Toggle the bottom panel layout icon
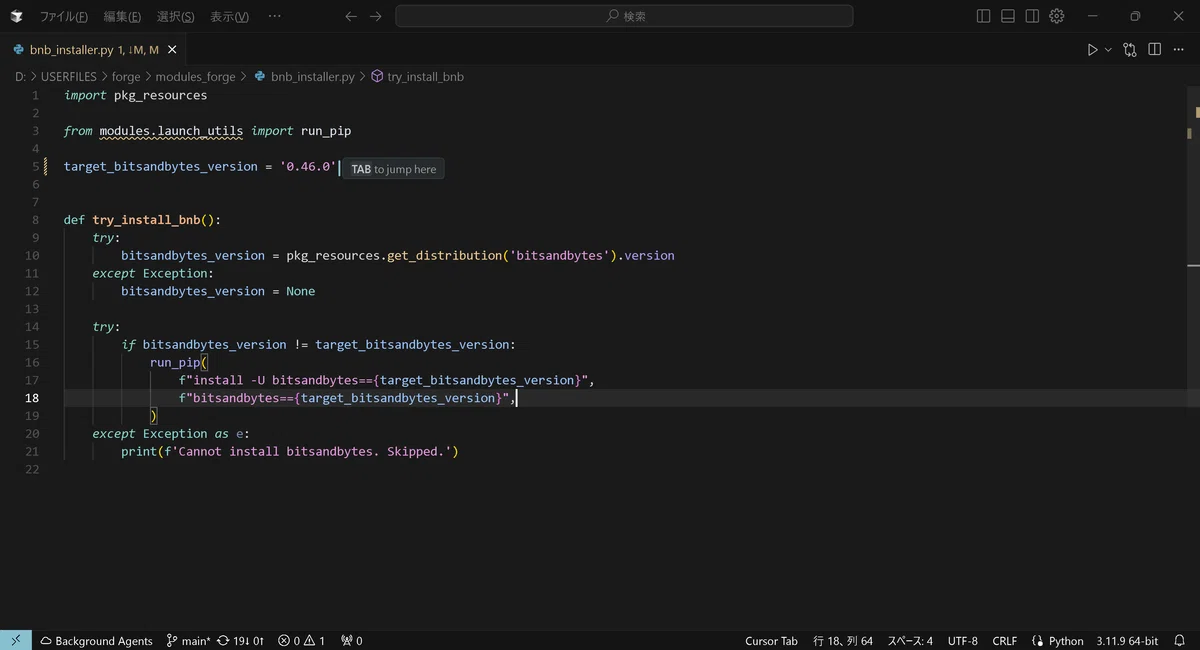Image resolution: width=1200 pixels, height=650 pixels. [x=1008, y=16]
